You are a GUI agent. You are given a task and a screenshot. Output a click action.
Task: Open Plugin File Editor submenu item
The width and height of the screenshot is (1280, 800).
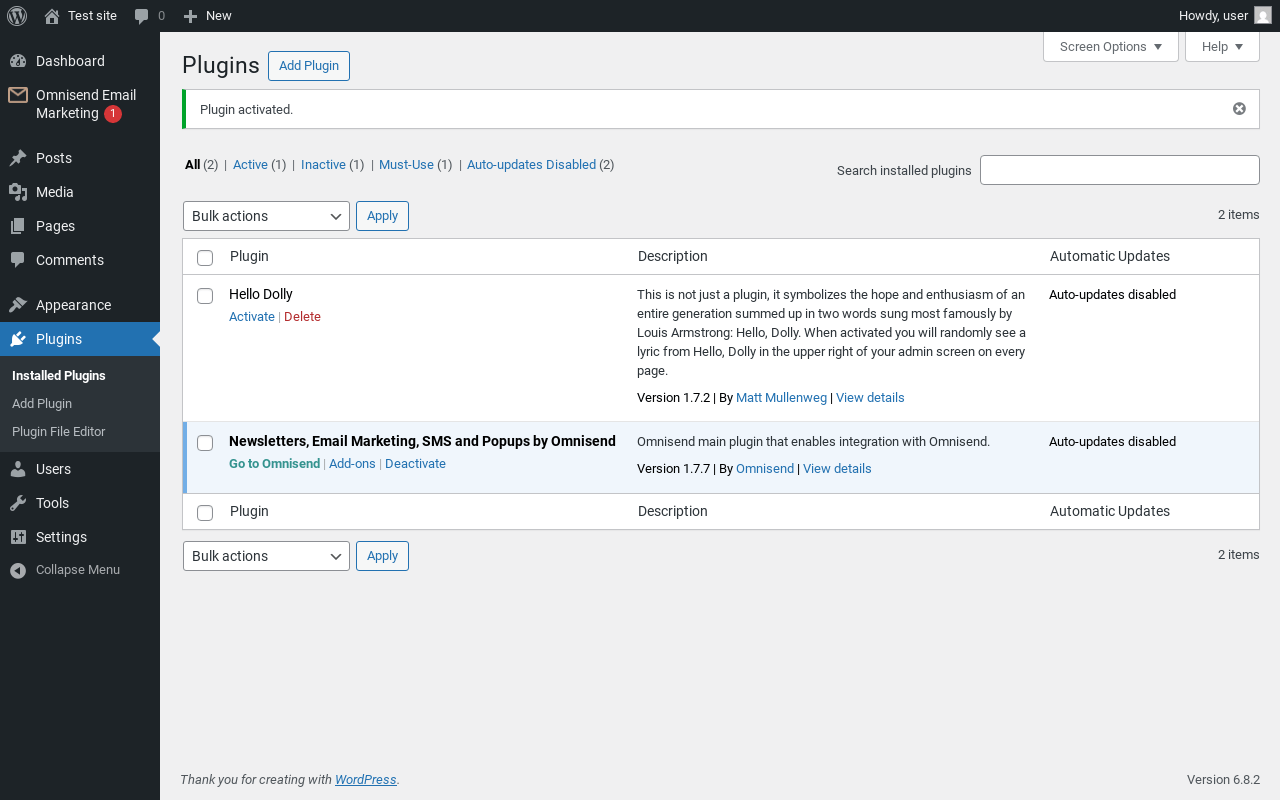(59, 432)
